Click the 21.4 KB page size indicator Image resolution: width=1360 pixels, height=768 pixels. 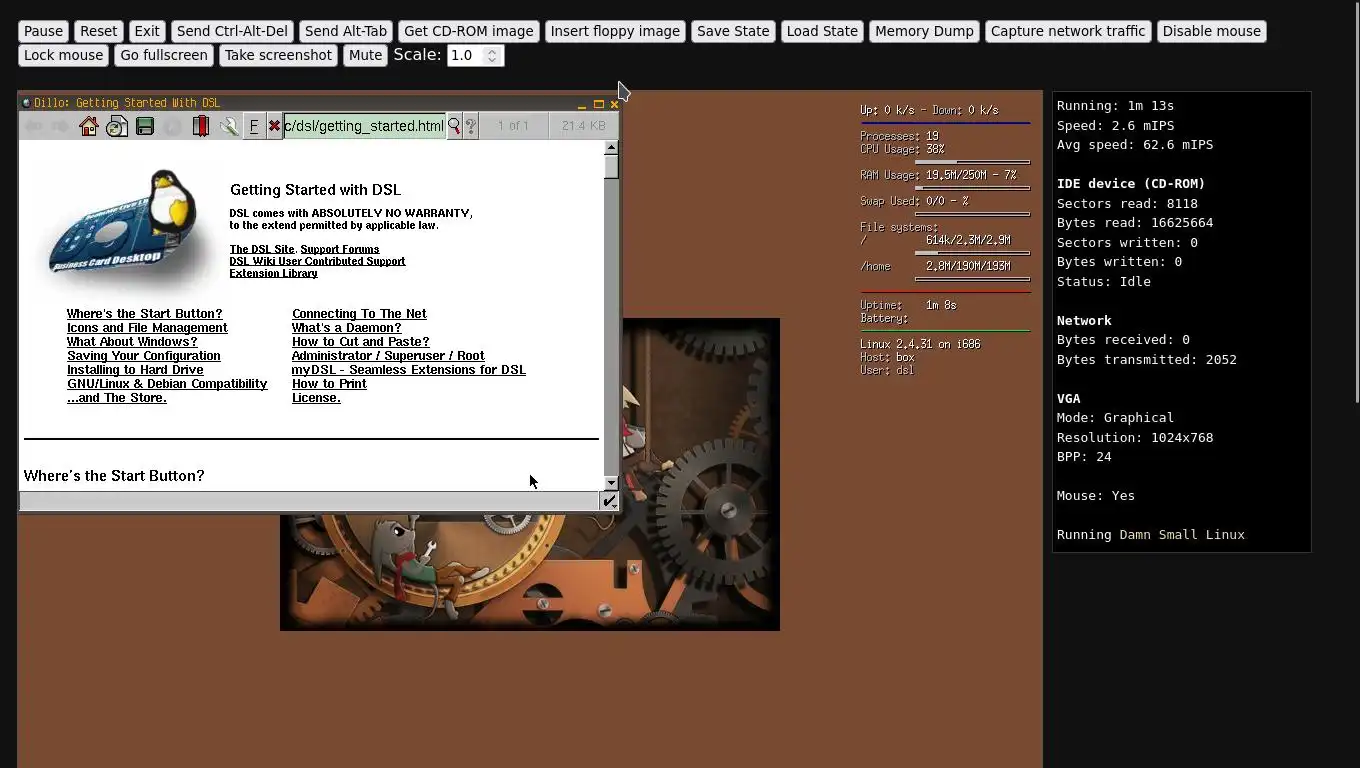tap(583, 126)
